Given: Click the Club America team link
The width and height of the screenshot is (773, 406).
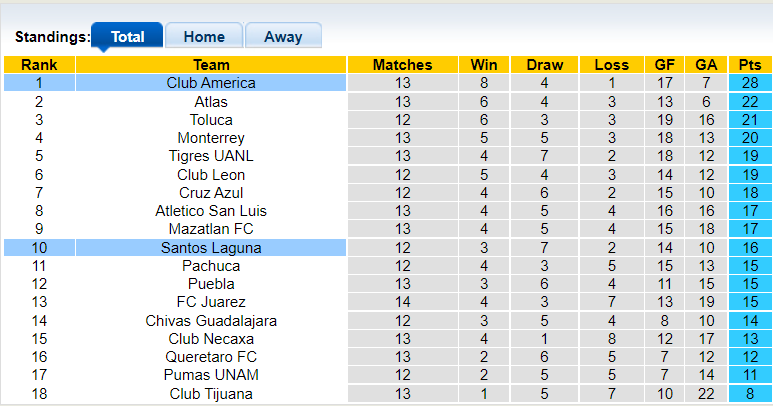Looking at the screenshot, I should click(x=211, y=83).
